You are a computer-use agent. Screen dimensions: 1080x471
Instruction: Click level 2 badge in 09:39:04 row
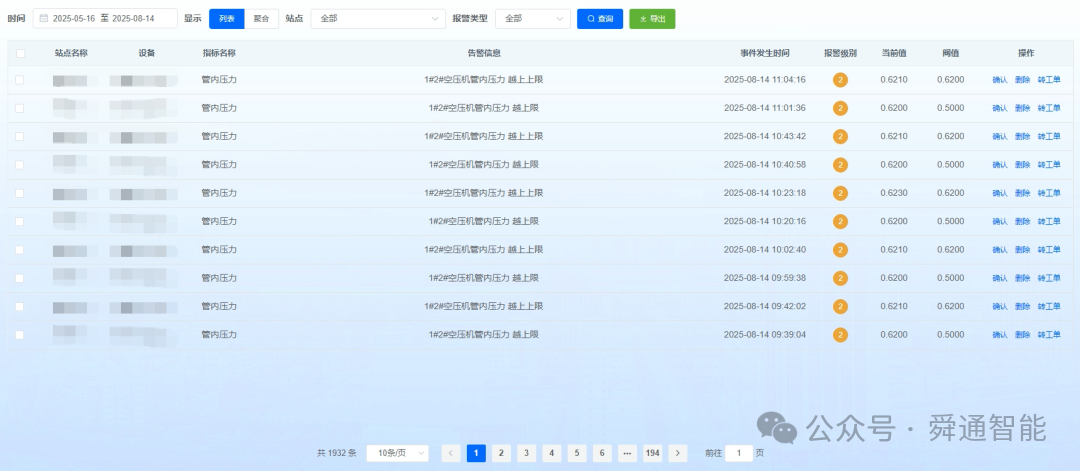840,335
